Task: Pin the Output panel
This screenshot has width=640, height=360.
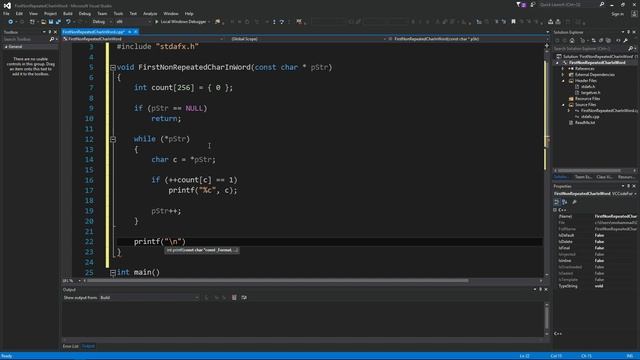Action: click(540, 289)
